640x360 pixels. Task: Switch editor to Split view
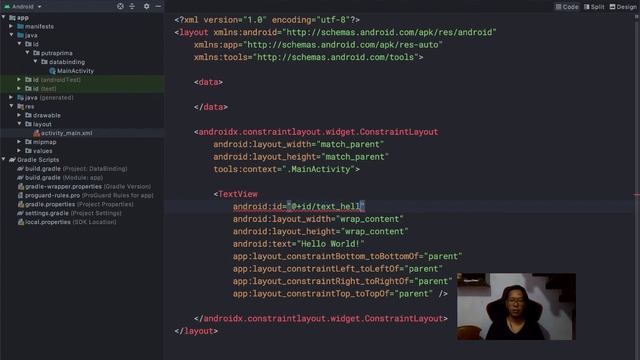point(594,7)
